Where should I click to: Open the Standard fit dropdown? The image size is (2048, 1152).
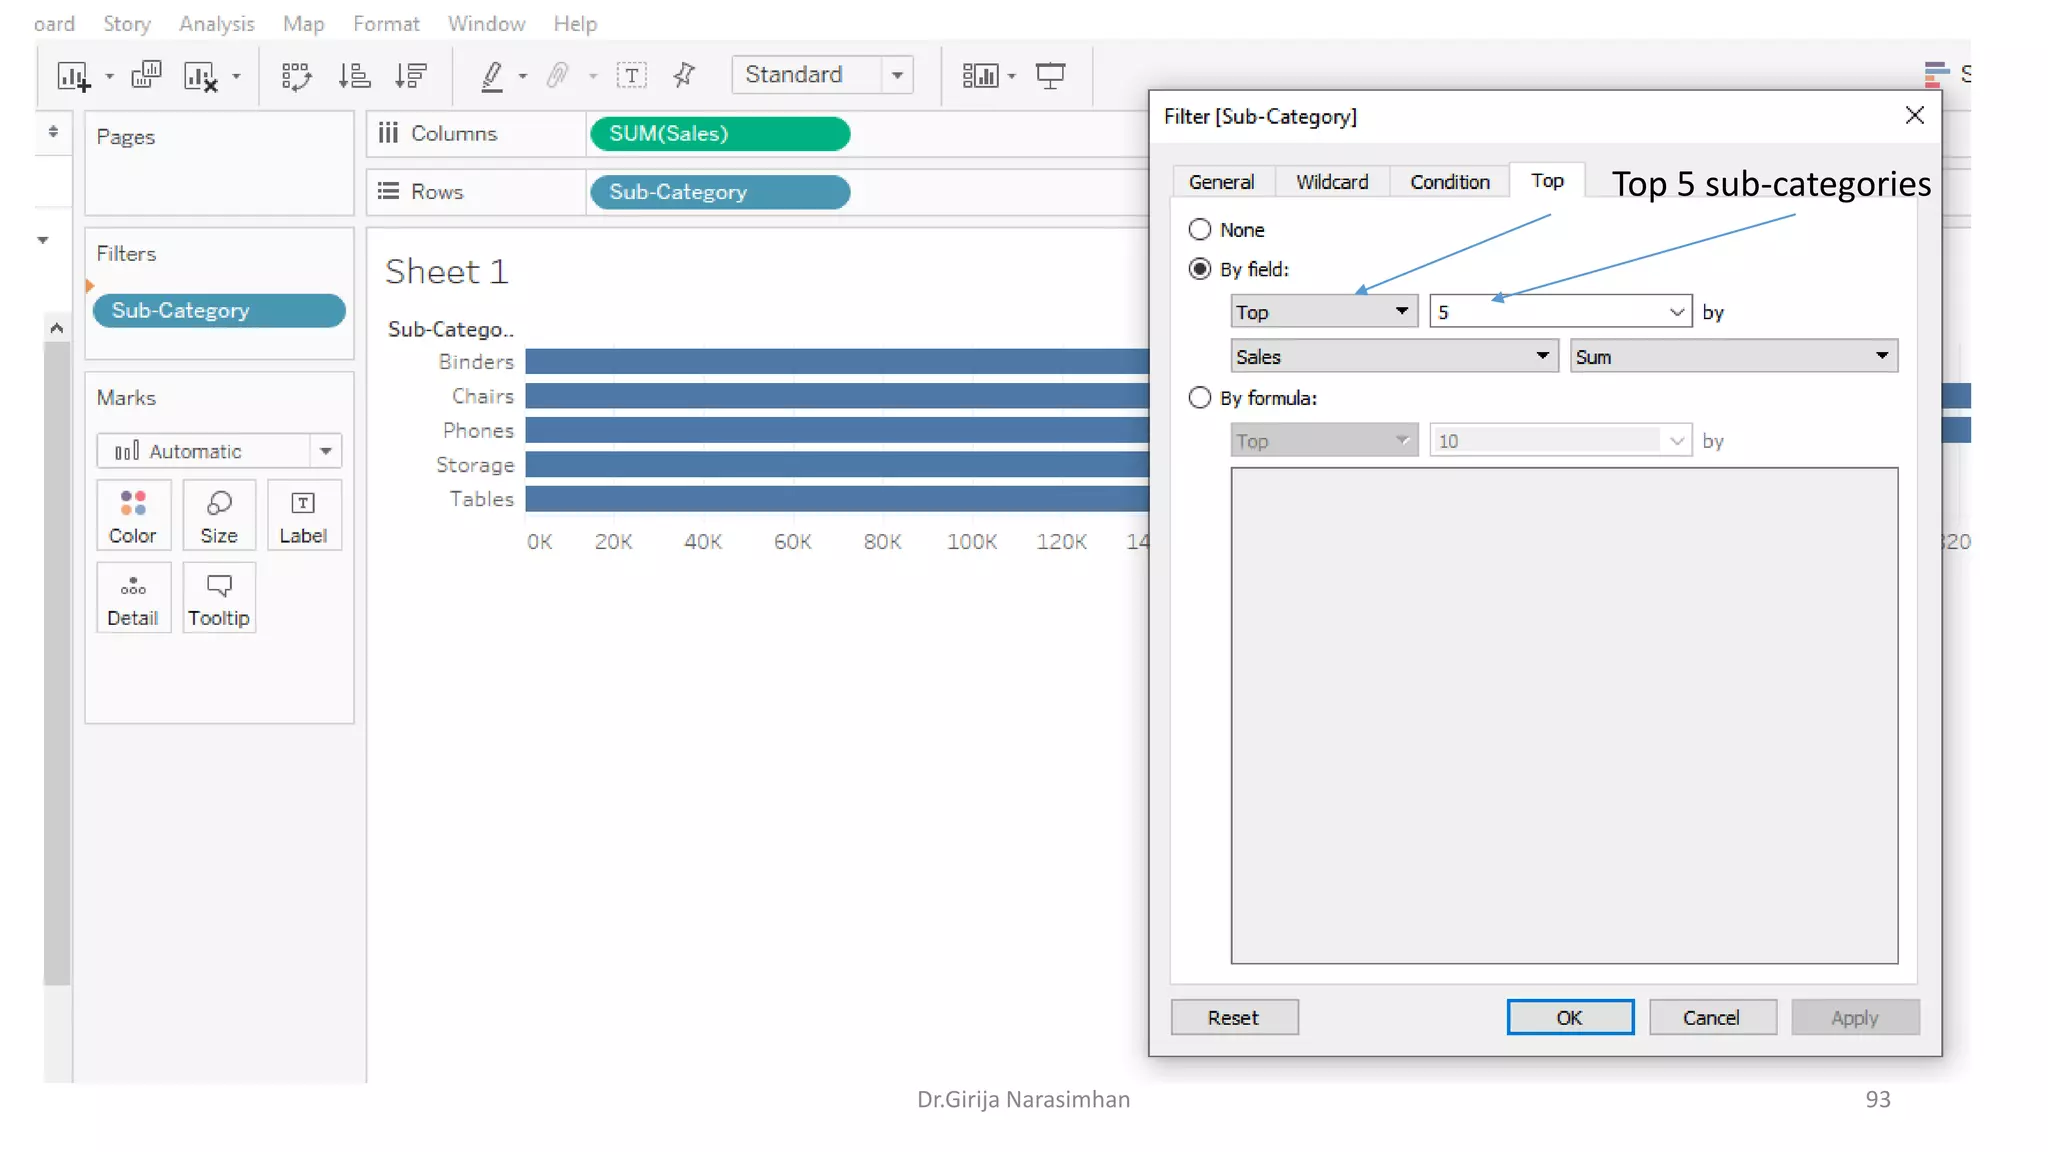point(897,75)
